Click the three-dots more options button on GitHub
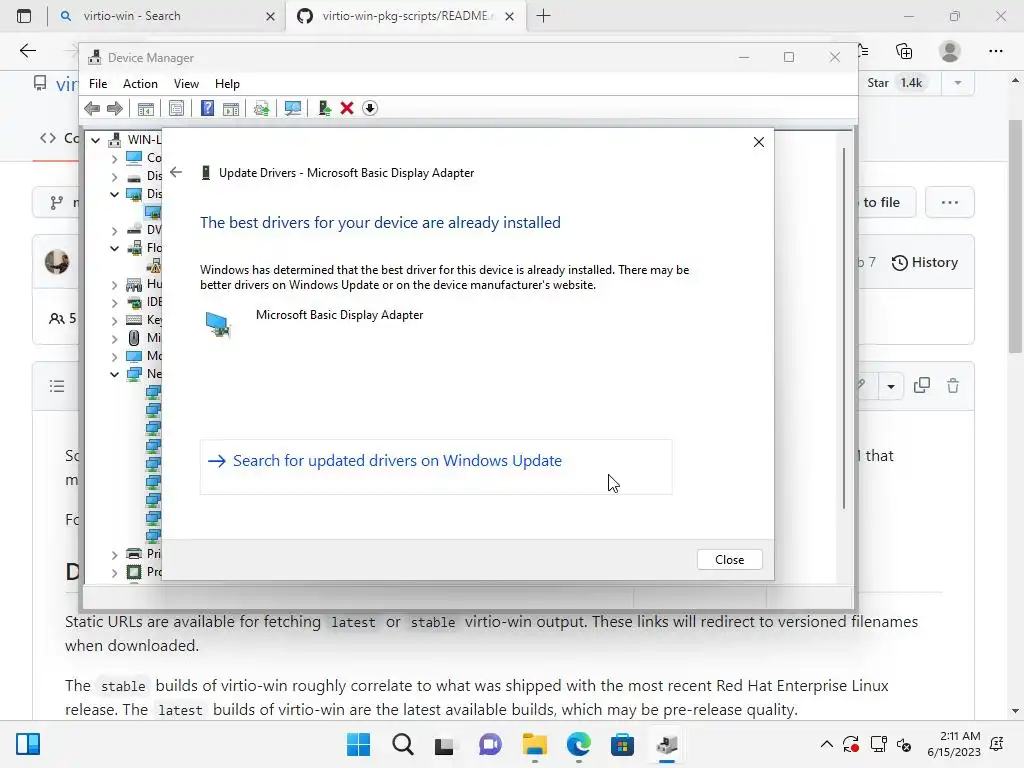This screenshot has width=1024, height=768. point(950,202)
